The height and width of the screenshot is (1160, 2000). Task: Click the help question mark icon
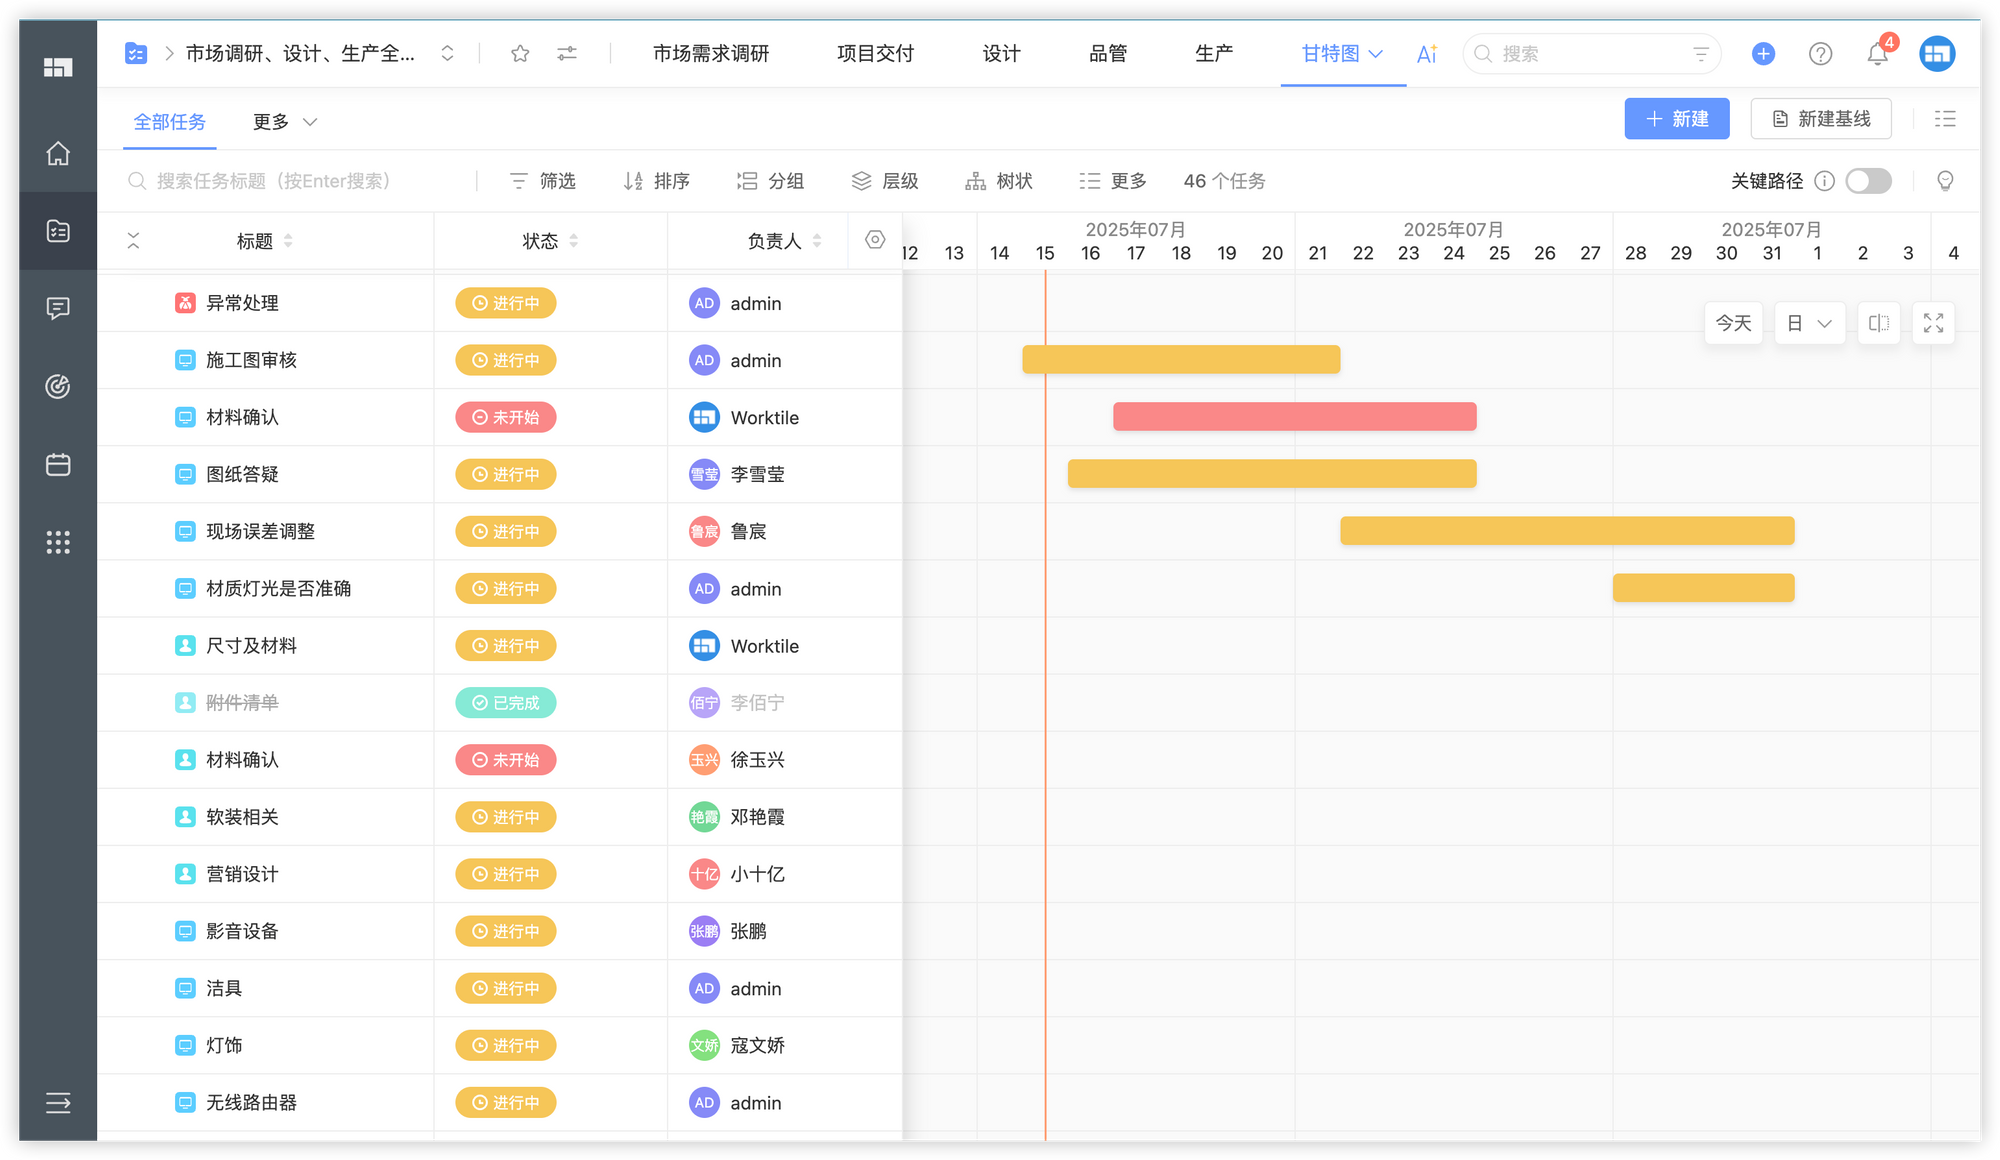(1820, 54)
